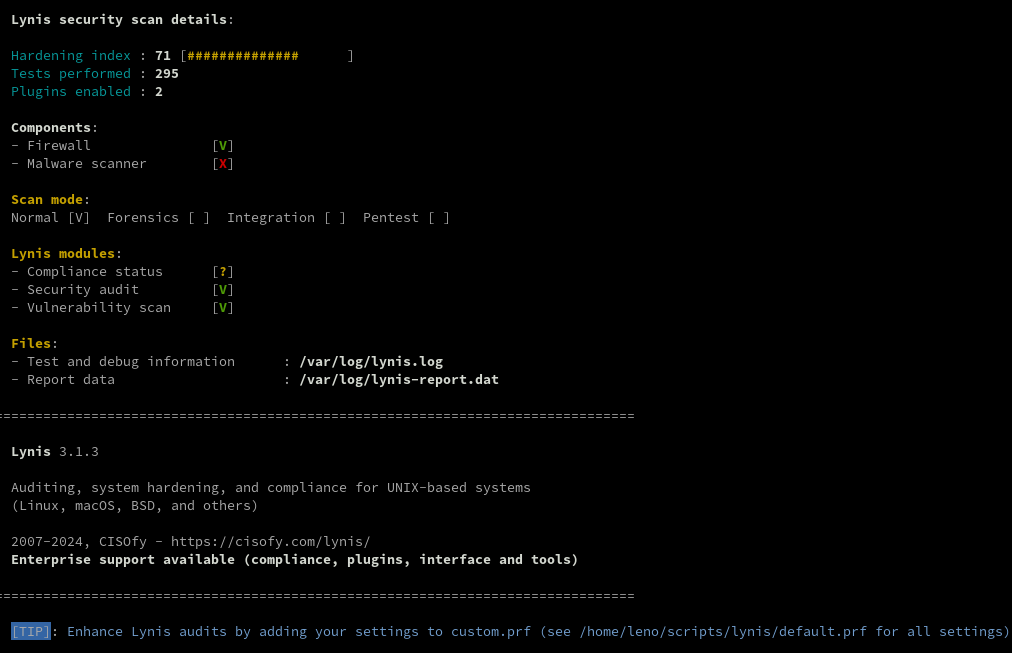Viewport: 1012px width, 653px height.
Task: Open the /var/log/lynis.log file path
Action: 371,362
